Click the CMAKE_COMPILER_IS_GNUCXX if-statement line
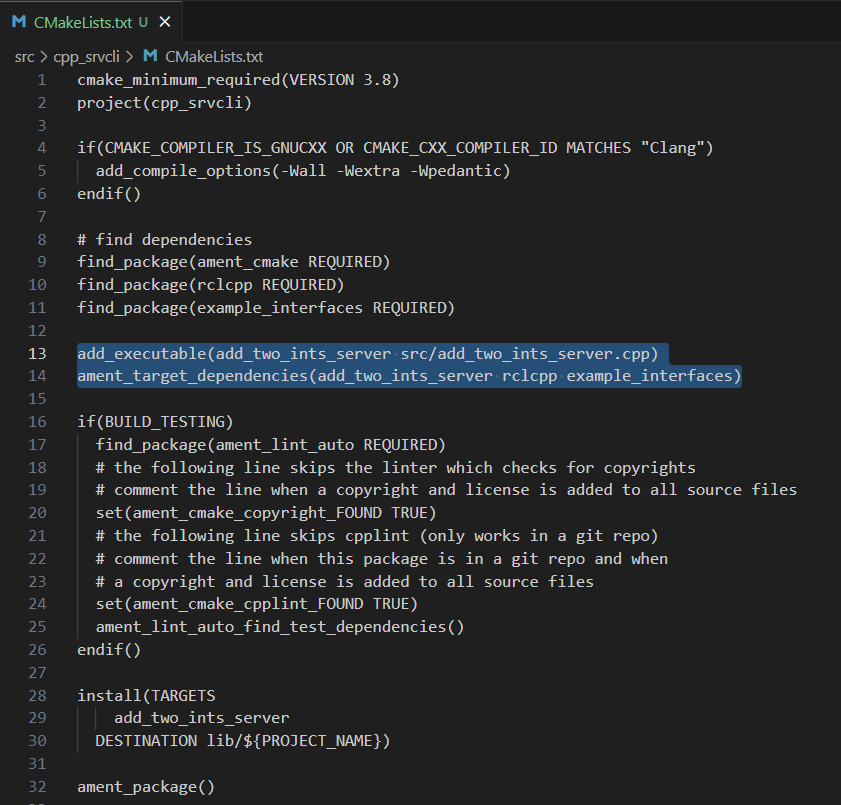841x805 pixels. click(x=395, y=148)
